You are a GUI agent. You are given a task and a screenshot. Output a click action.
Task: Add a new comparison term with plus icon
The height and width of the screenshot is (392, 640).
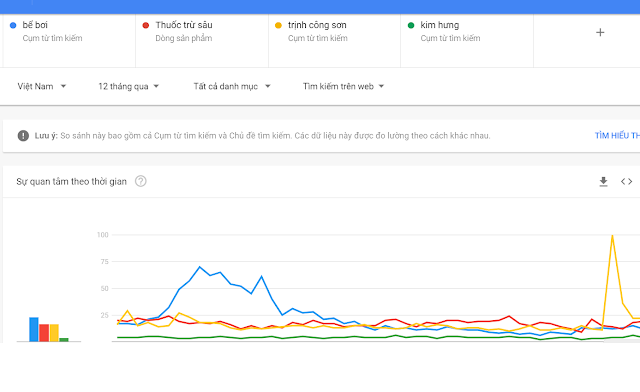(600, 32)
